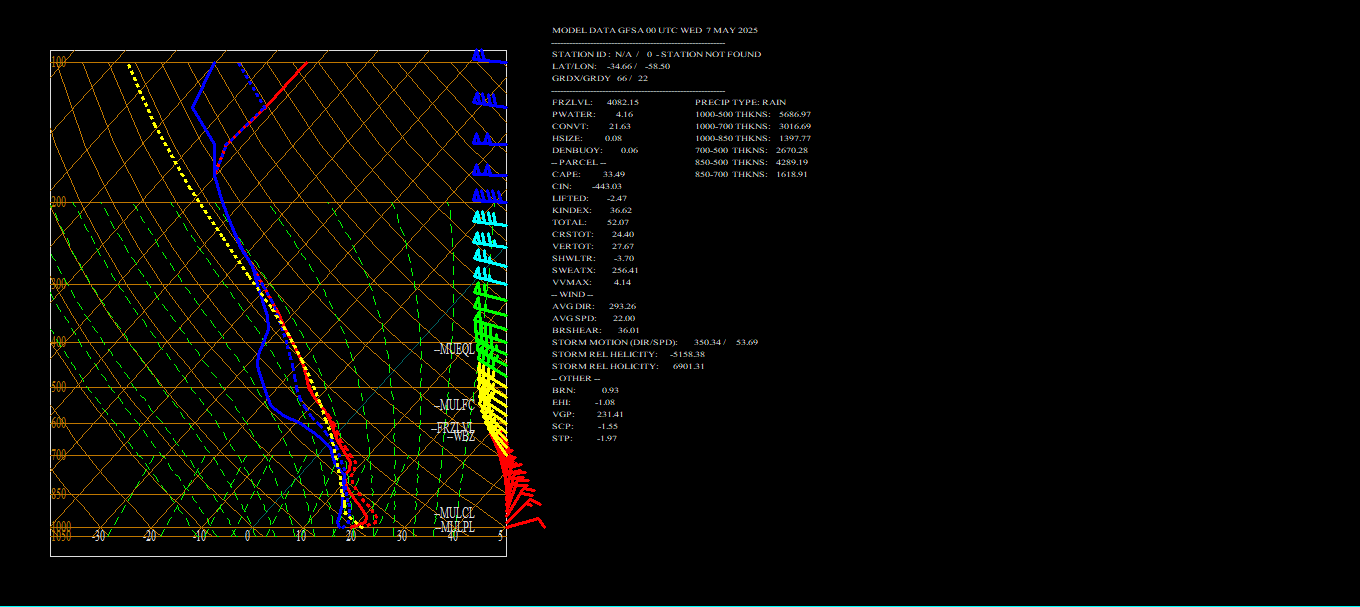Click the STP value -1.97

[x=607, y=438]
